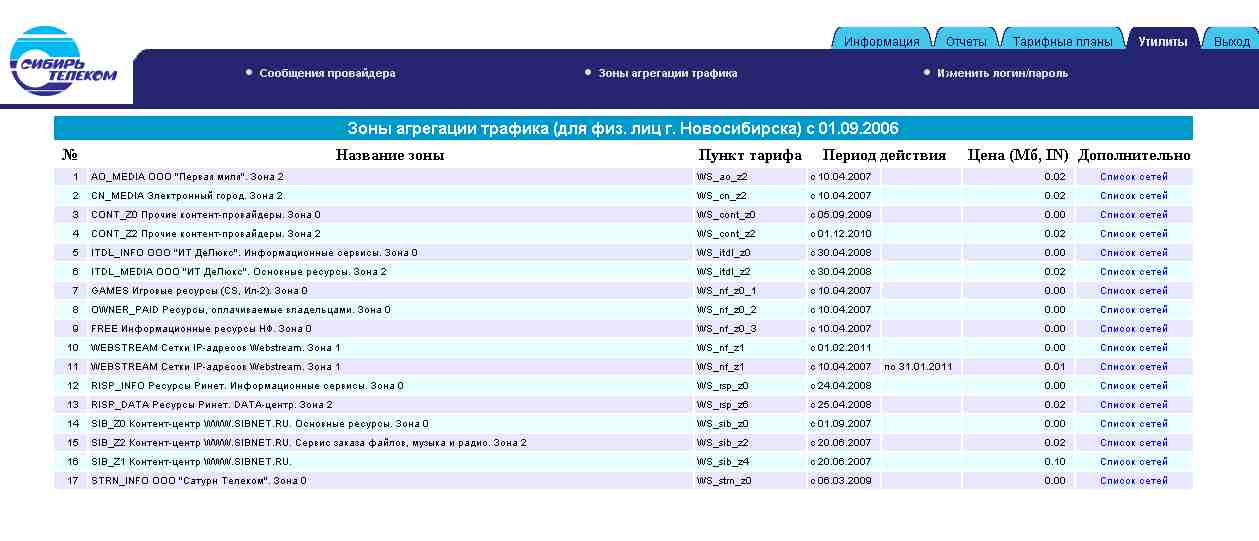Go to Изменить логин/пароль
This screenshot has width=1259, height=541.
(x=1002, y=73)
